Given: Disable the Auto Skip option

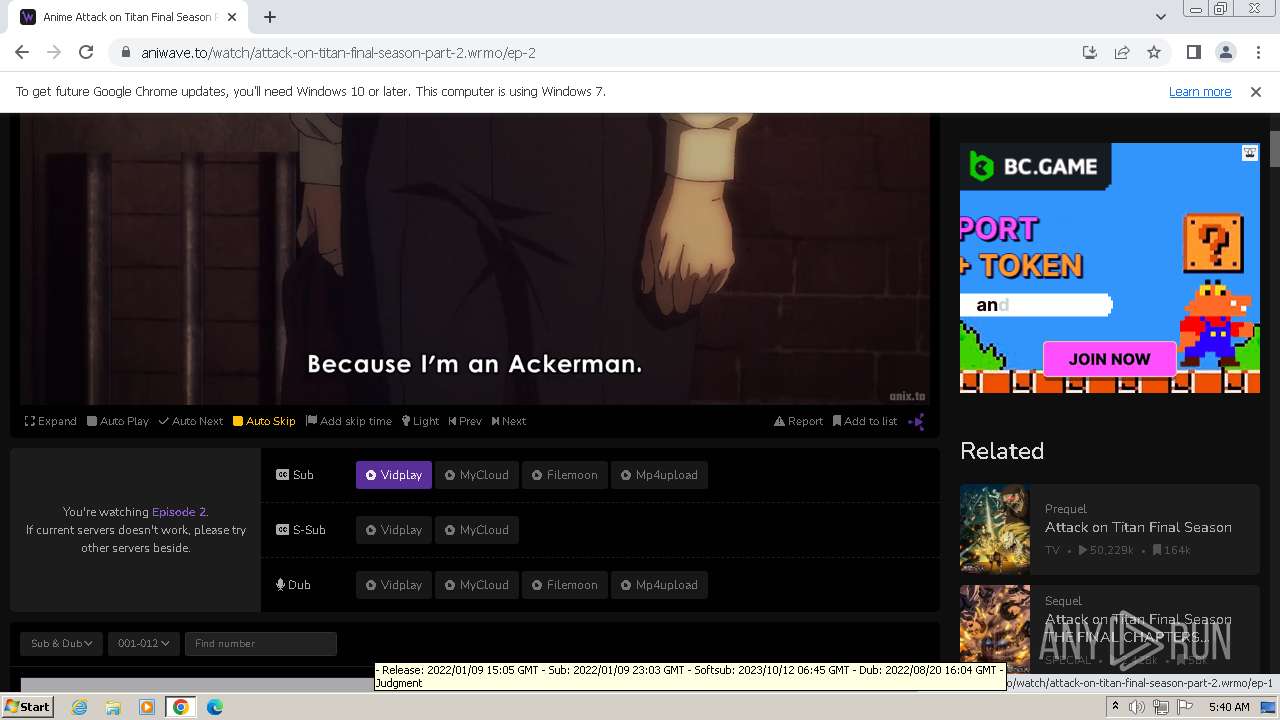Looking at the screenshot, I should pyautogui.click(x=264, y=421).
